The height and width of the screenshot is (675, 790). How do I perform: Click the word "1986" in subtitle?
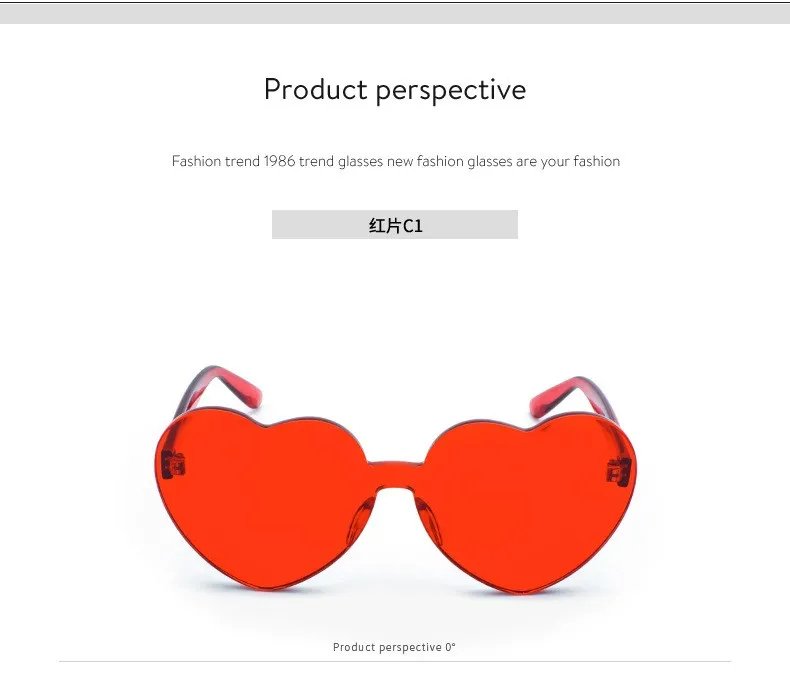(x=279, y=161)
